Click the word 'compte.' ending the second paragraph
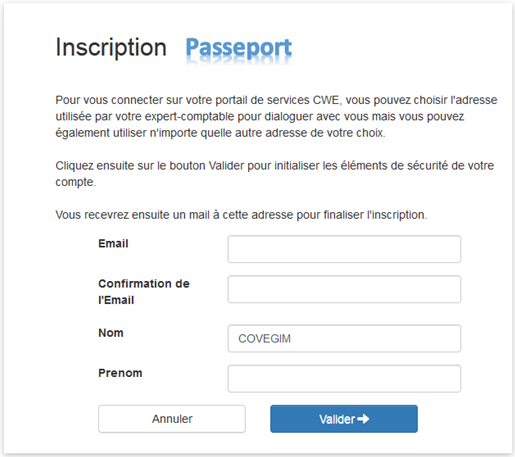The width and height of the screenshot is (515, 457). (76, 182)
